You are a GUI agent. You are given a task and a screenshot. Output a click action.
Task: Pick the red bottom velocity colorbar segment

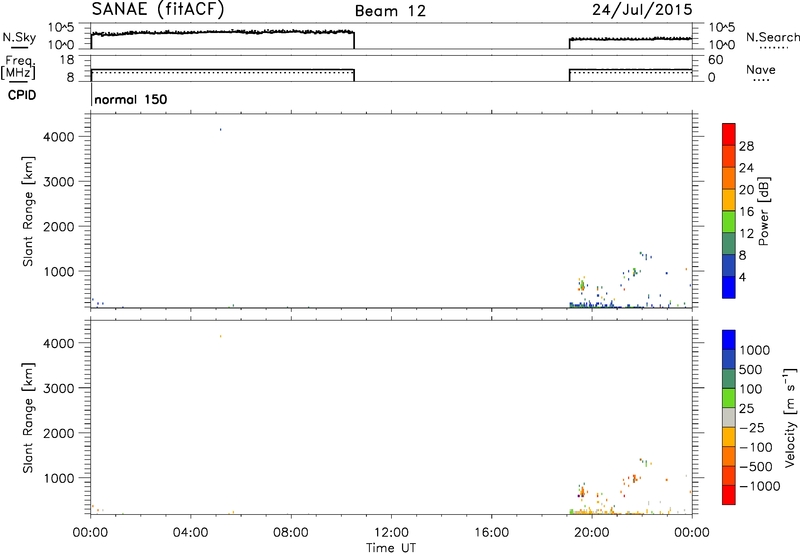(729, 495)
